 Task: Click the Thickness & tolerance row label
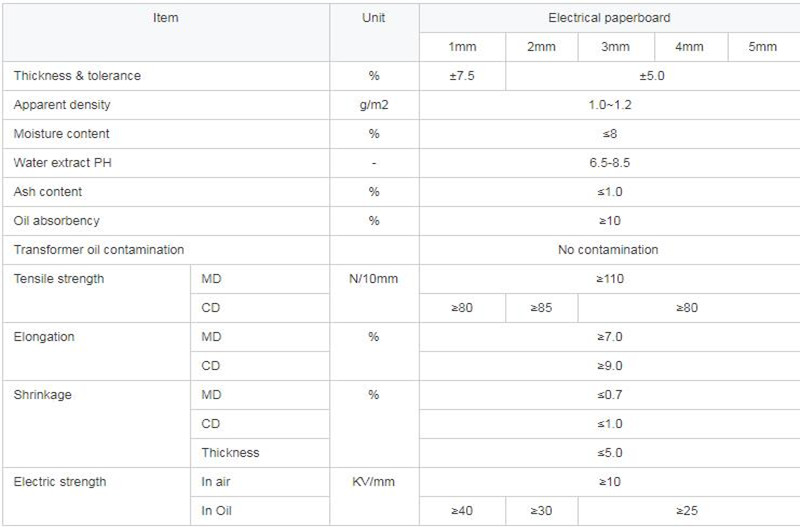click(x=77, y=76)
